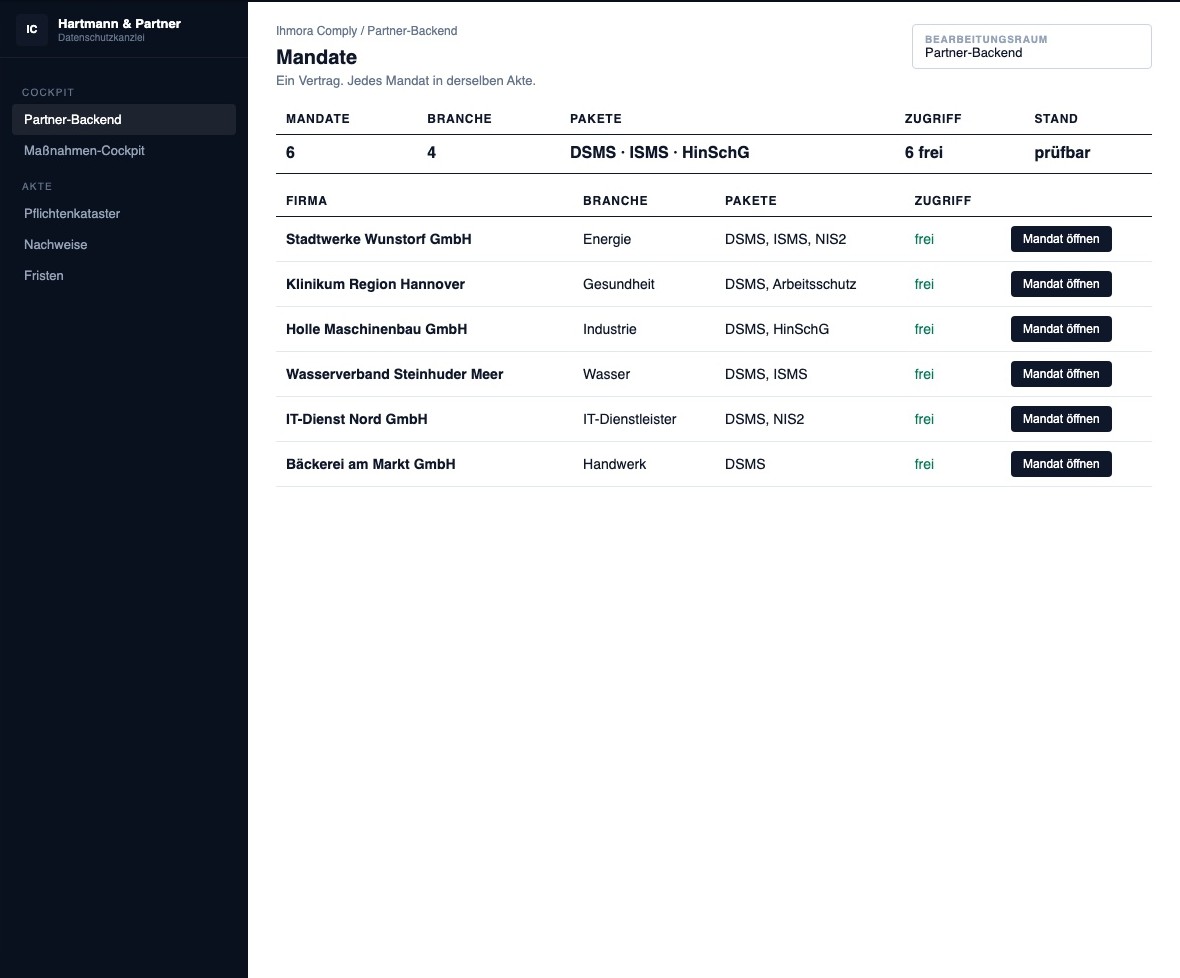Click Mandat öffnen for Klinikum Region Hannover
Viewport: 1180px width, 978px height.
[x=1060, y=284]
